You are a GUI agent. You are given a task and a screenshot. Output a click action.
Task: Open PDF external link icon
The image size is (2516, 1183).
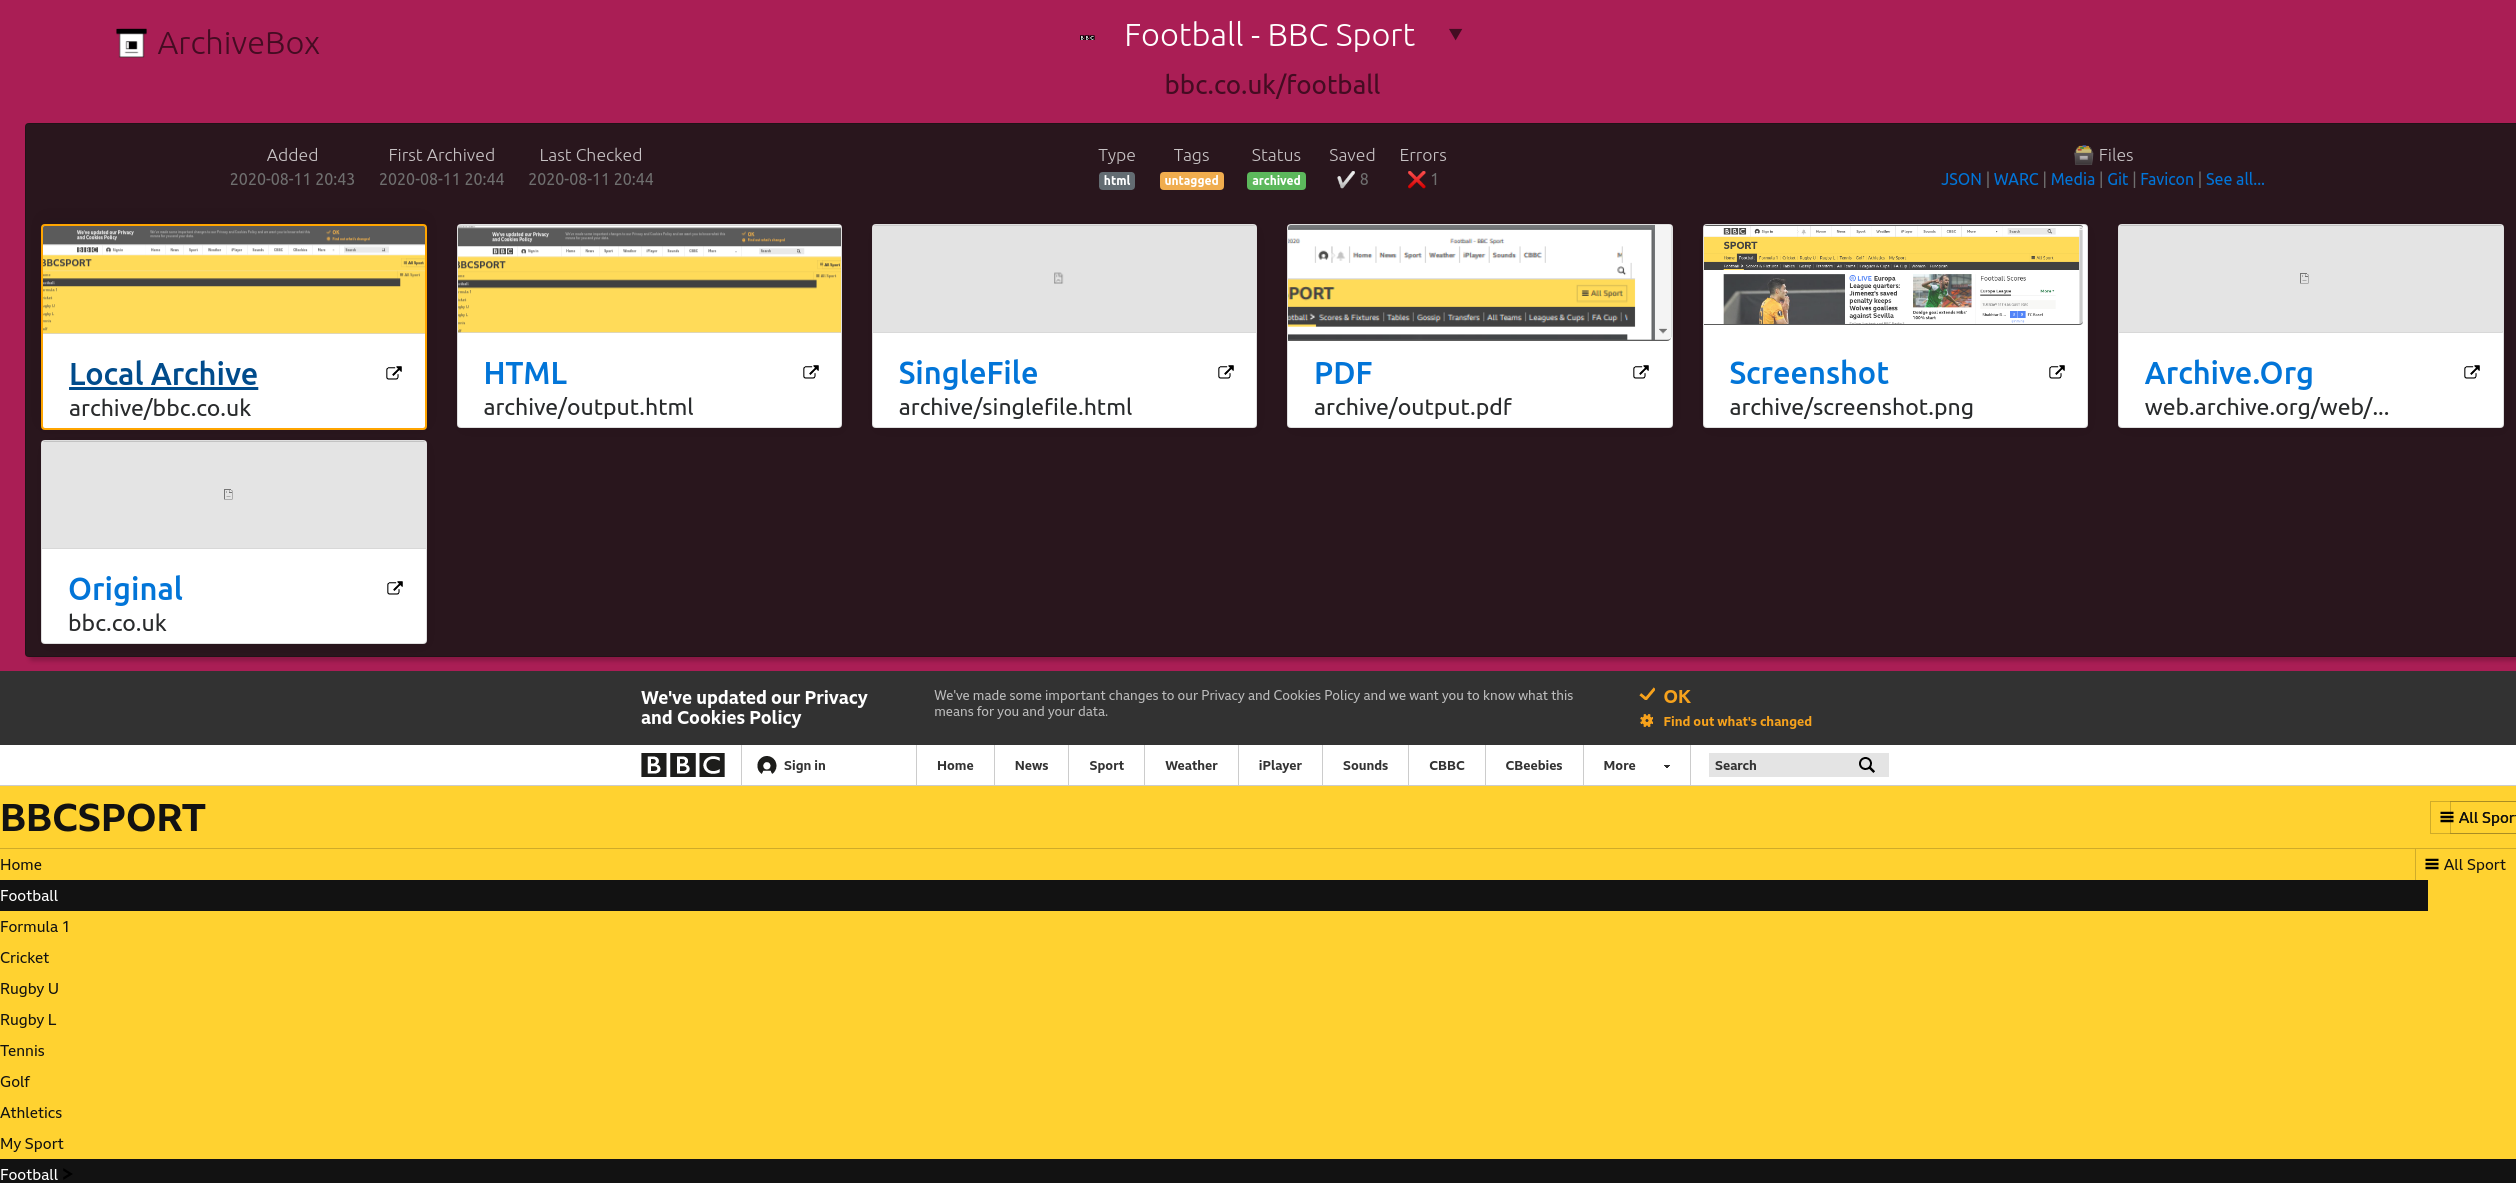(1641, 372)
